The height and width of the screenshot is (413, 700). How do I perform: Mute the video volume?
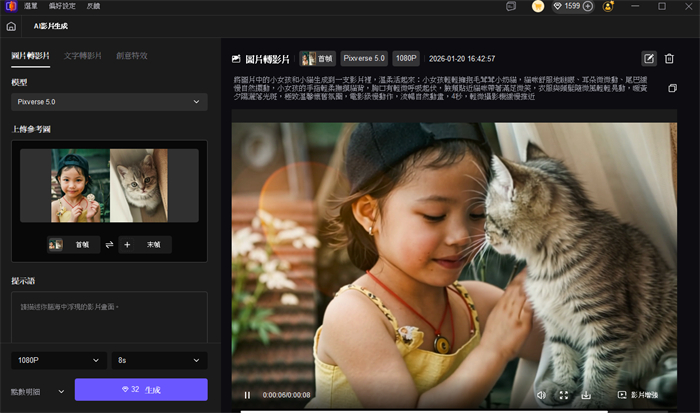click(x=542, y=395)
